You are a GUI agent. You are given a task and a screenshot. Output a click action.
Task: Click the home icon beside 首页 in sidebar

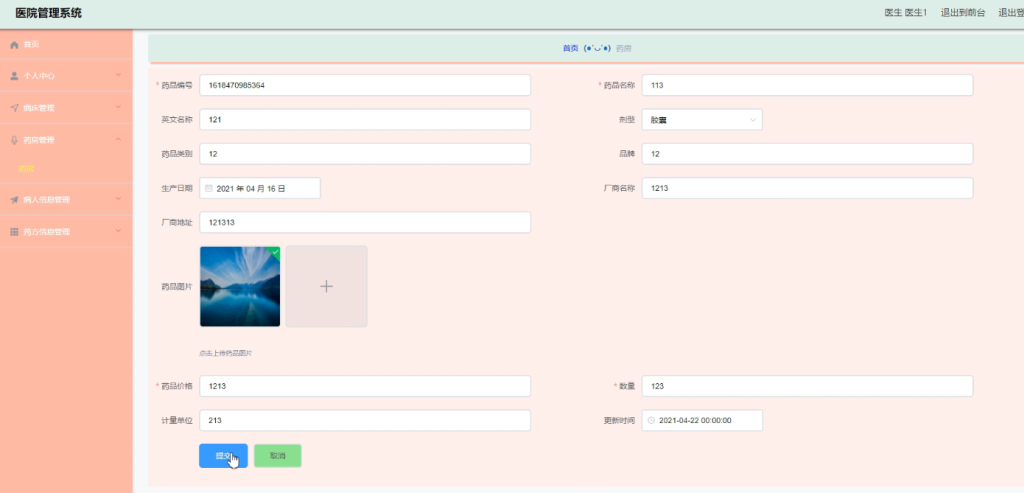(14, 44)
